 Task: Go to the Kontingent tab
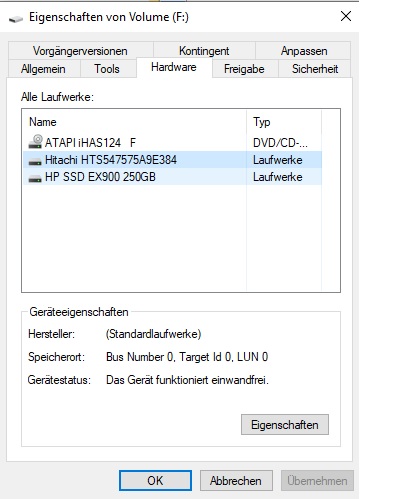coord(204,51)
